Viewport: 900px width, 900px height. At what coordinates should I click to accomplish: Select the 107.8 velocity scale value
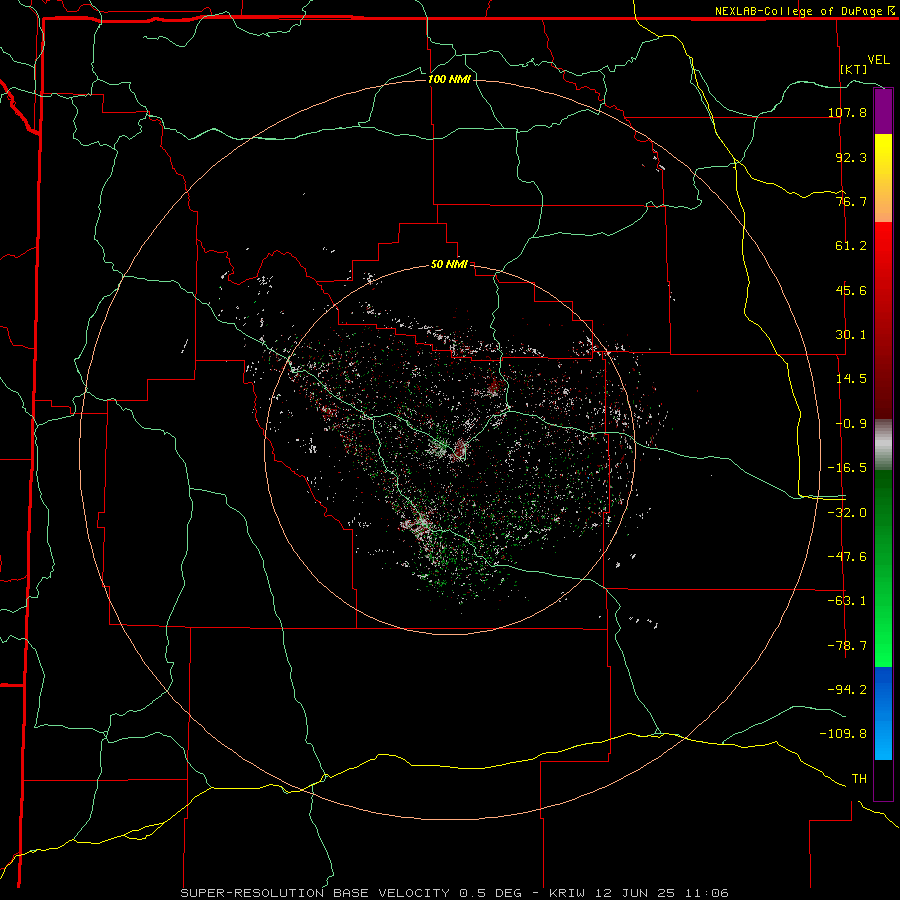pyautogui.click(x=847, y=112)
